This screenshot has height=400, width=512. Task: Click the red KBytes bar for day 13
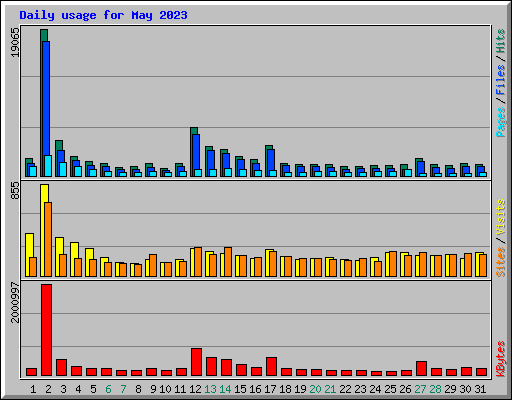(x=211, y=366)
